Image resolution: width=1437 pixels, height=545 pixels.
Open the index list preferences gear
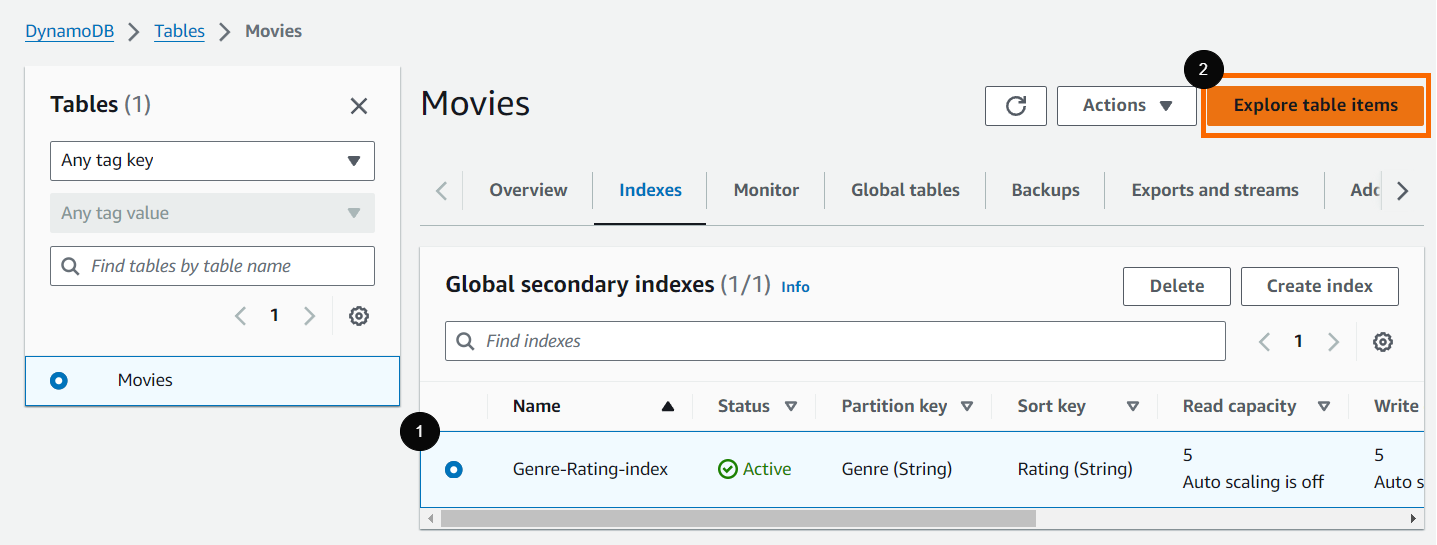pyautogui.click(x=1383, y=342)
